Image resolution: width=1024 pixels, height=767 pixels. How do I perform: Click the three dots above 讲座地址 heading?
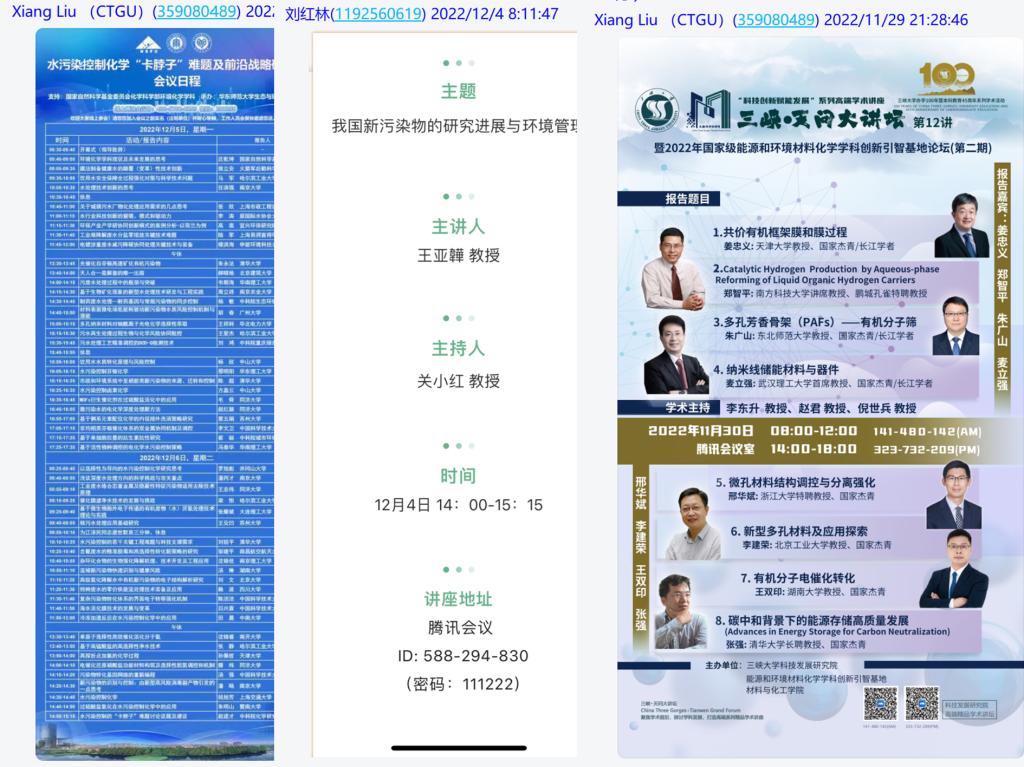tap(458, 573)
